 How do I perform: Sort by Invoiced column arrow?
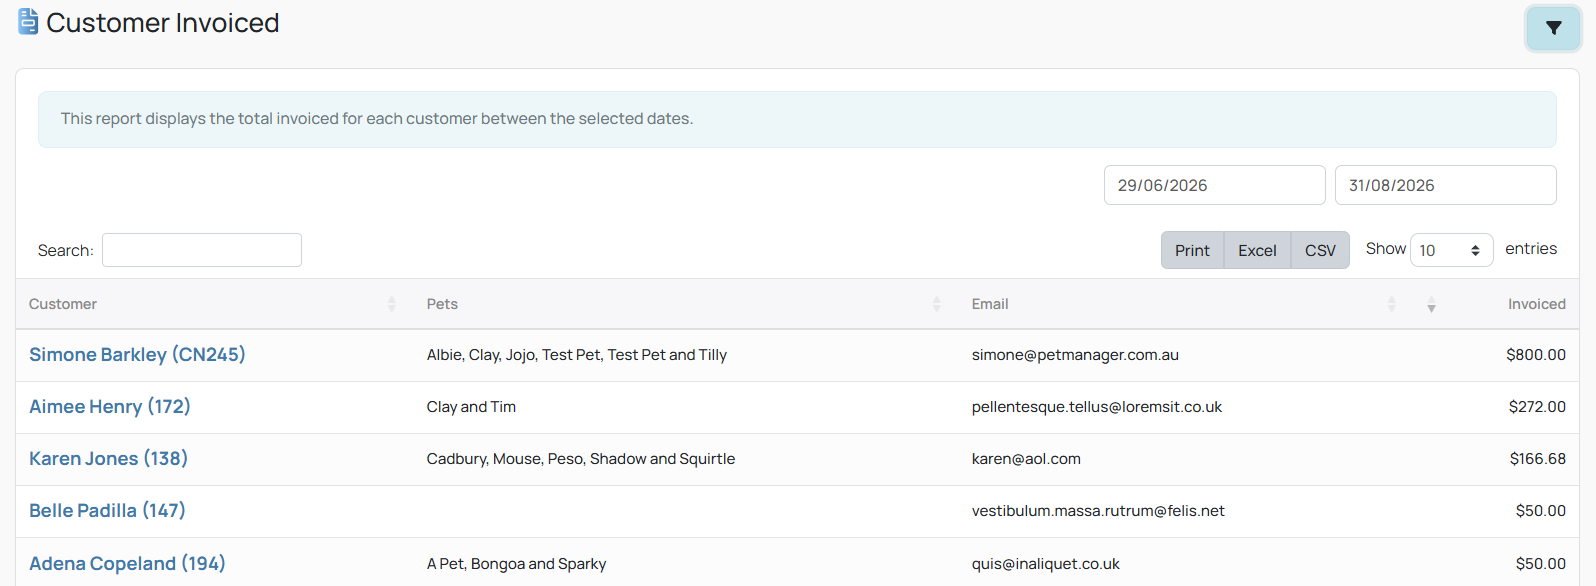(1432, 304)
